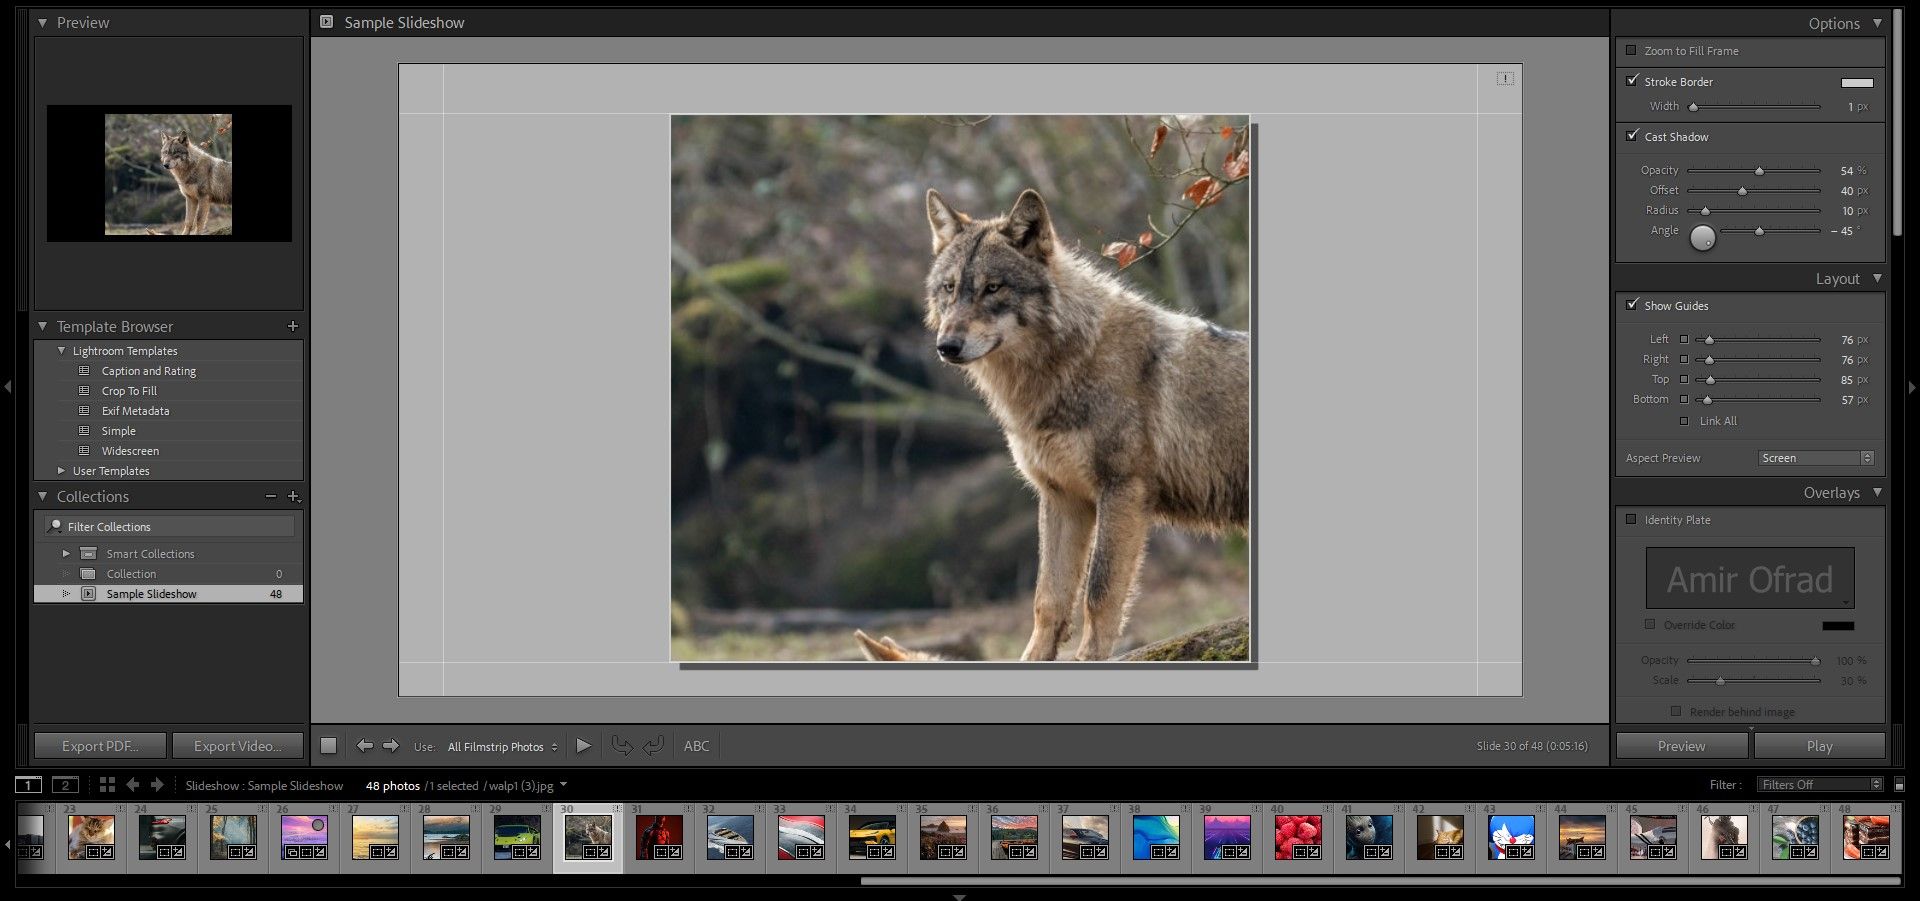
Task: Enable Zoom to Fill Frame checkbox
Action: click(x=1631, y=50)
